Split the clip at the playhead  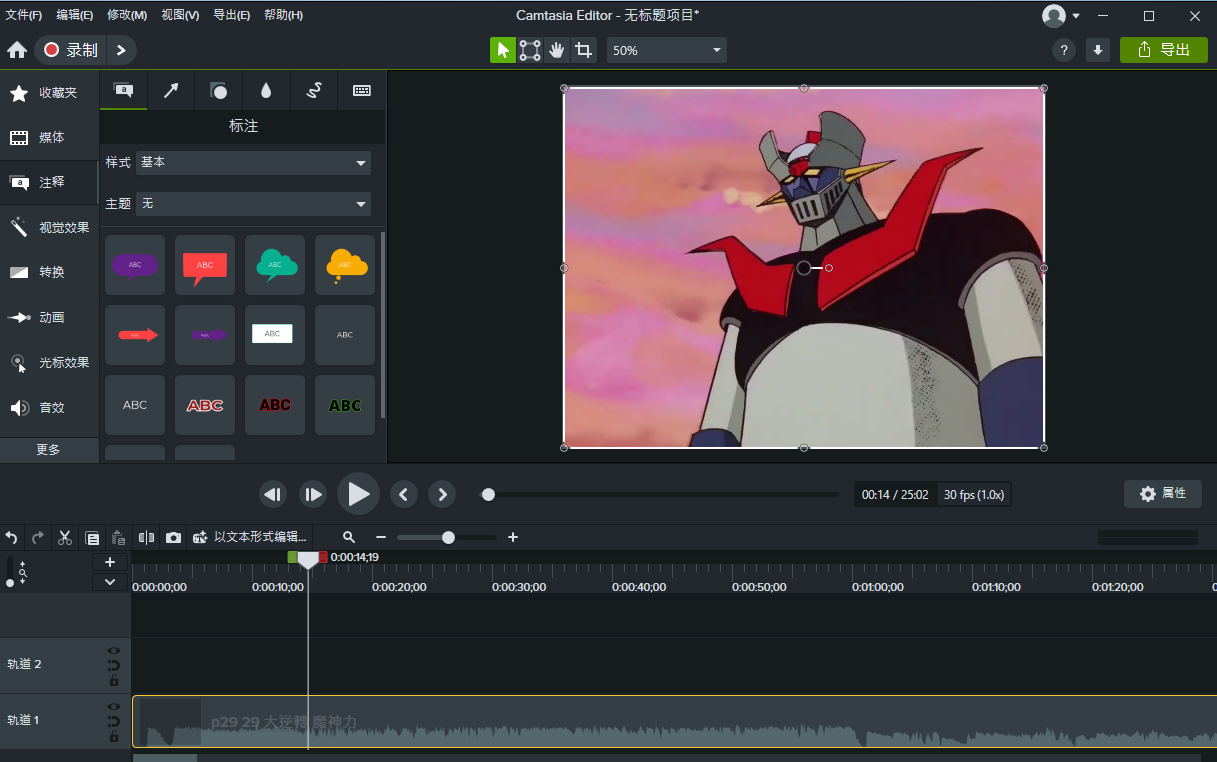point(147,537)
